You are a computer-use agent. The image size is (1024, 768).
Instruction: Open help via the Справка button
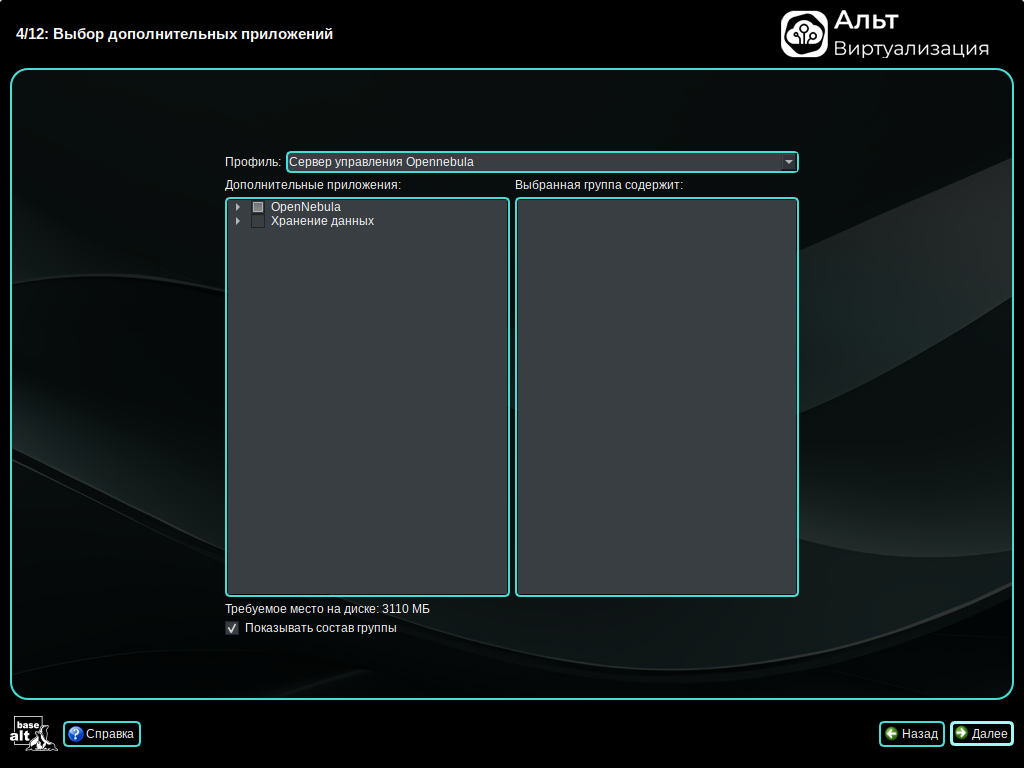(102, 734)
